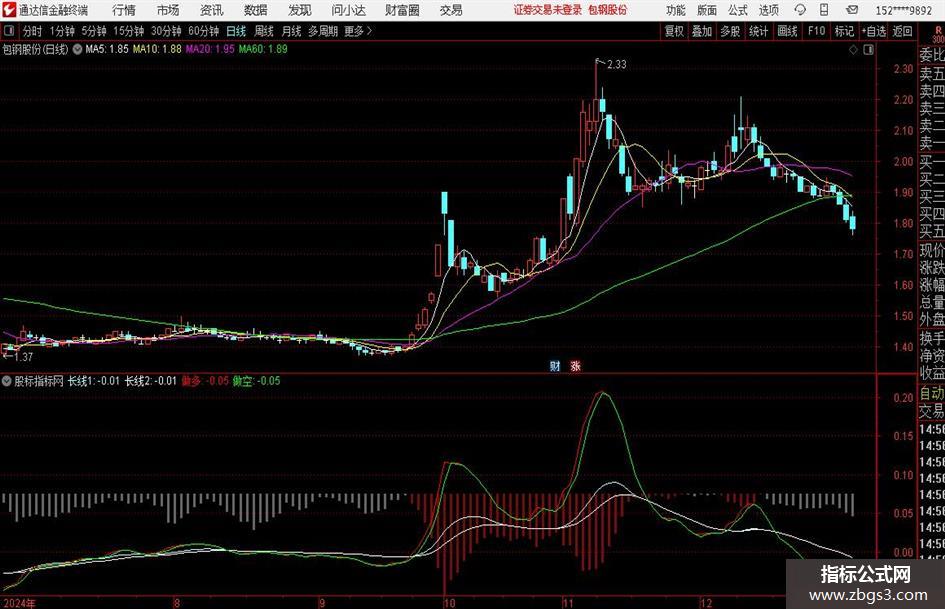945x609 pixels.
Task: Click the account 152****9892
Action: (x=903, y=10)
